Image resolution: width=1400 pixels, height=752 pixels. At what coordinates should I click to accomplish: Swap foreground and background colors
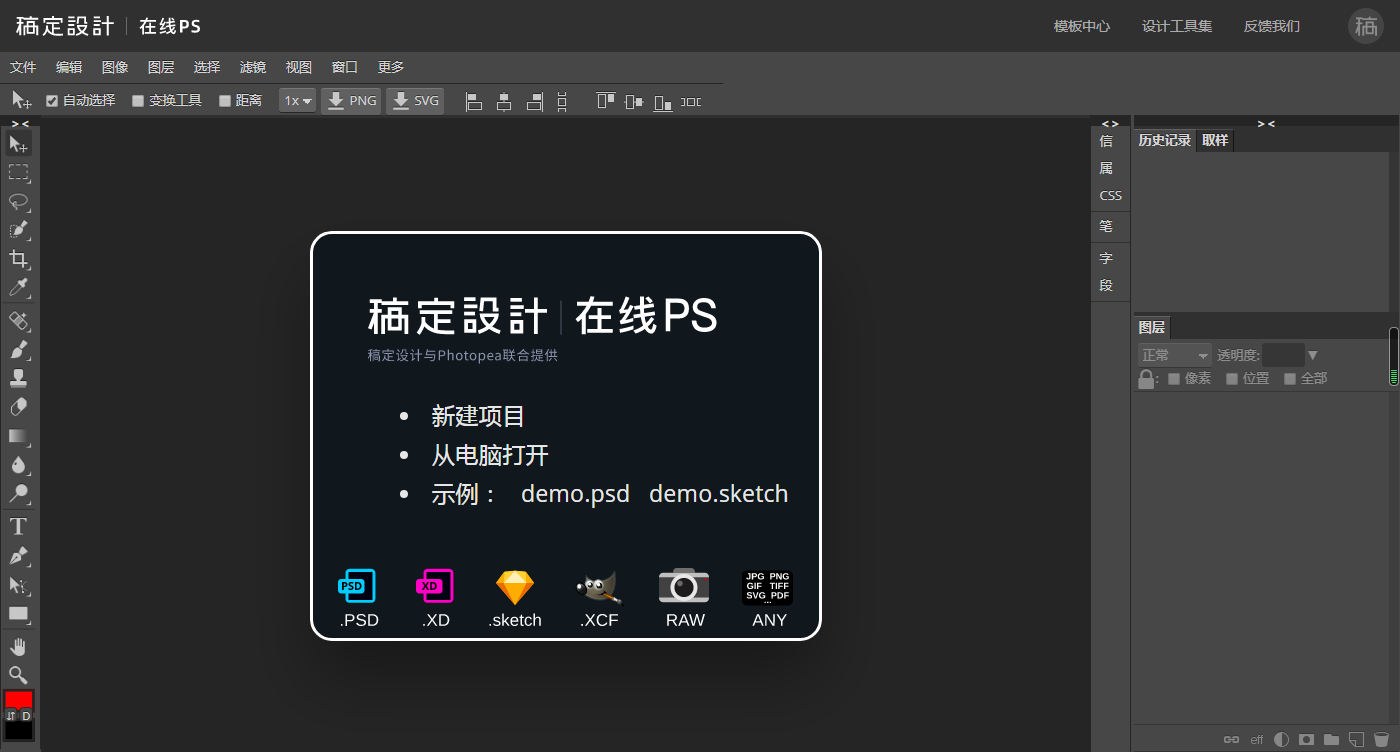click(x=11, y=716)
